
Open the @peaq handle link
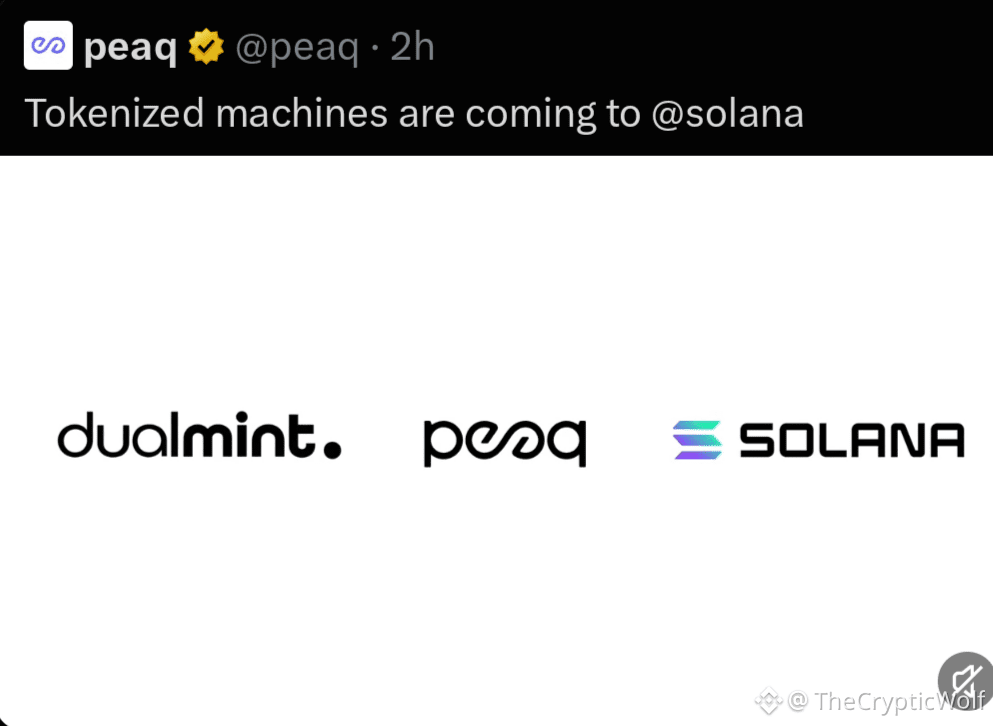pyautogui.click(x=297, y=48)
